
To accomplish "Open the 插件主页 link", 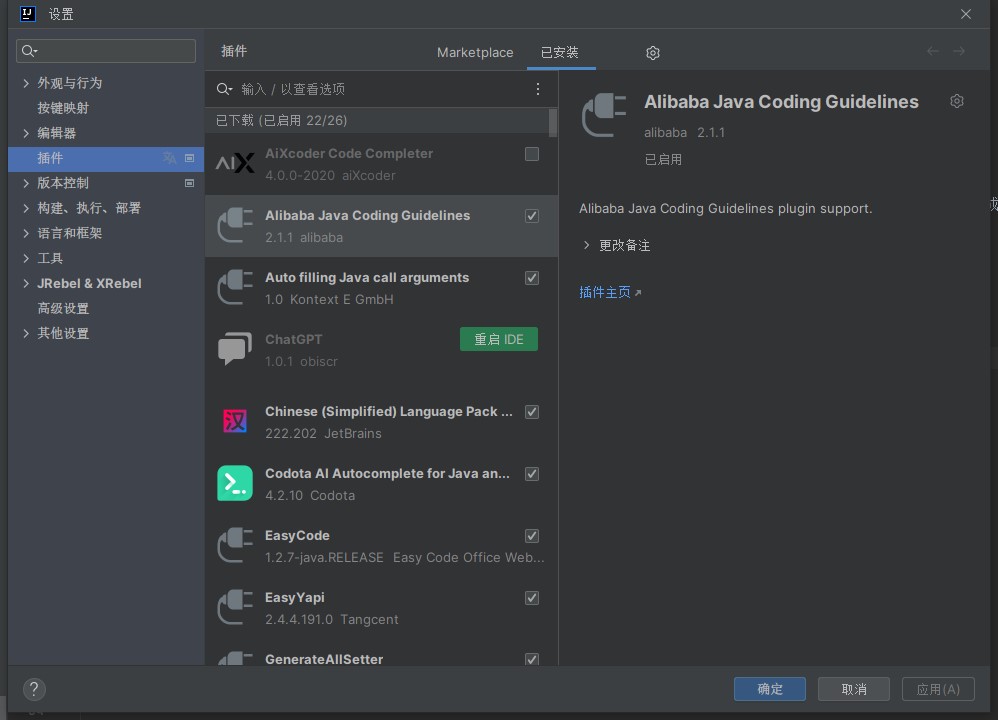I will pyautogui.click(x=610, y=292).
